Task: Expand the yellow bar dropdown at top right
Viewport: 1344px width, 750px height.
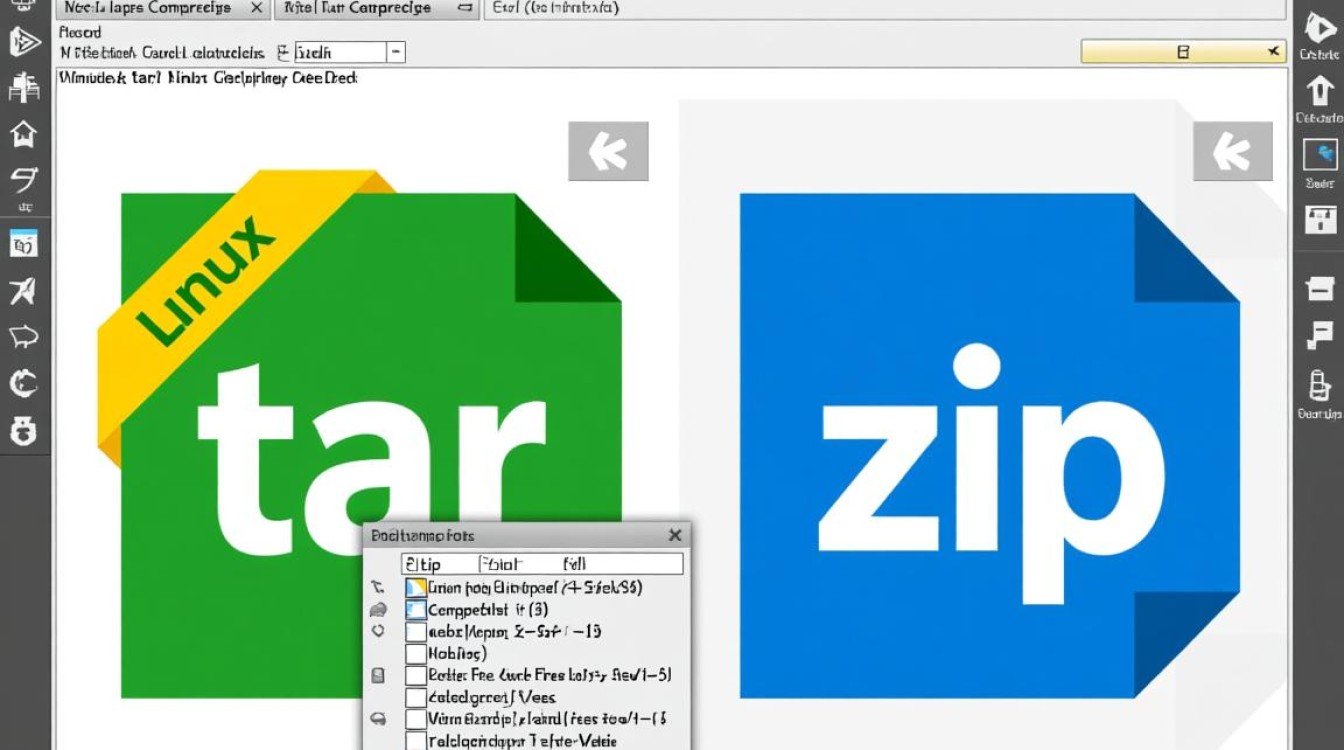Action: coord(1273,52)
